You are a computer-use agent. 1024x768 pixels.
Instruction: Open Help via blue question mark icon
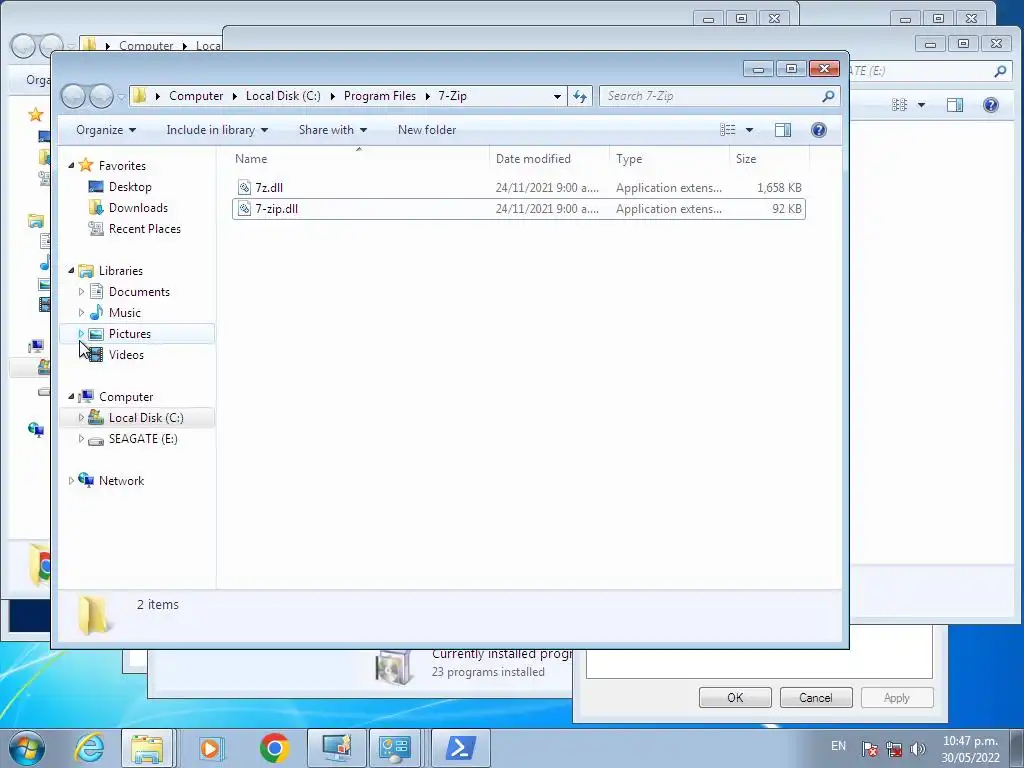pos(818,130)
